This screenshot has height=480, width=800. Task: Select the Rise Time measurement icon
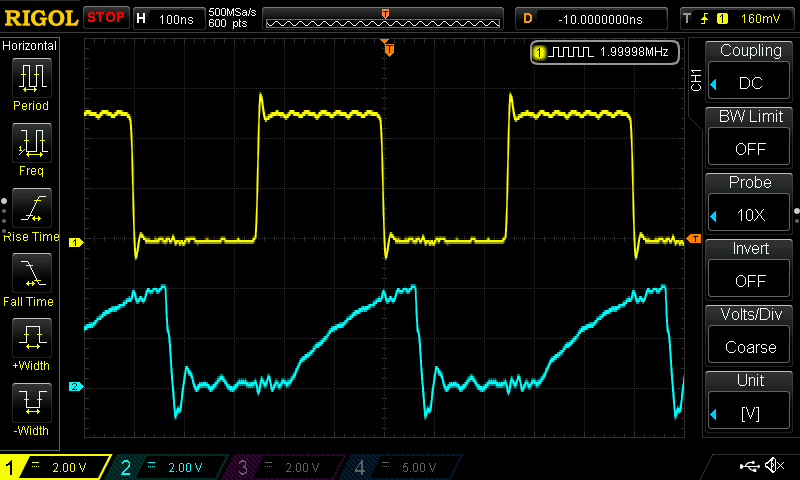32,208
